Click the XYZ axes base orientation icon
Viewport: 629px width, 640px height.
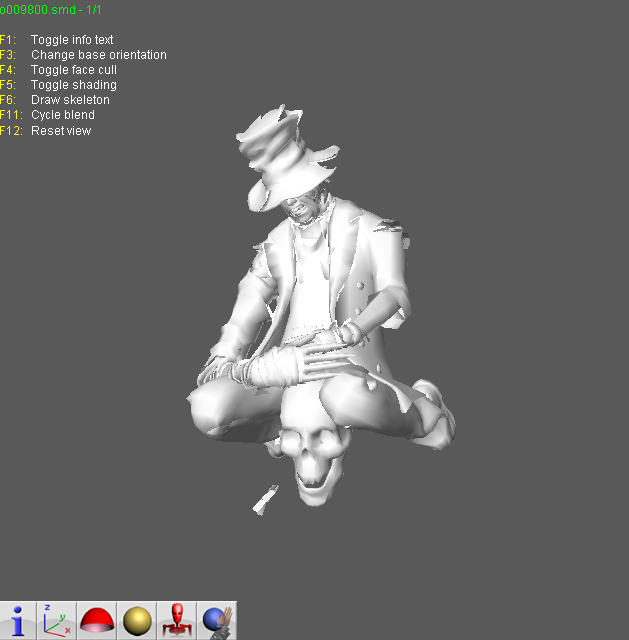point(57,620)
